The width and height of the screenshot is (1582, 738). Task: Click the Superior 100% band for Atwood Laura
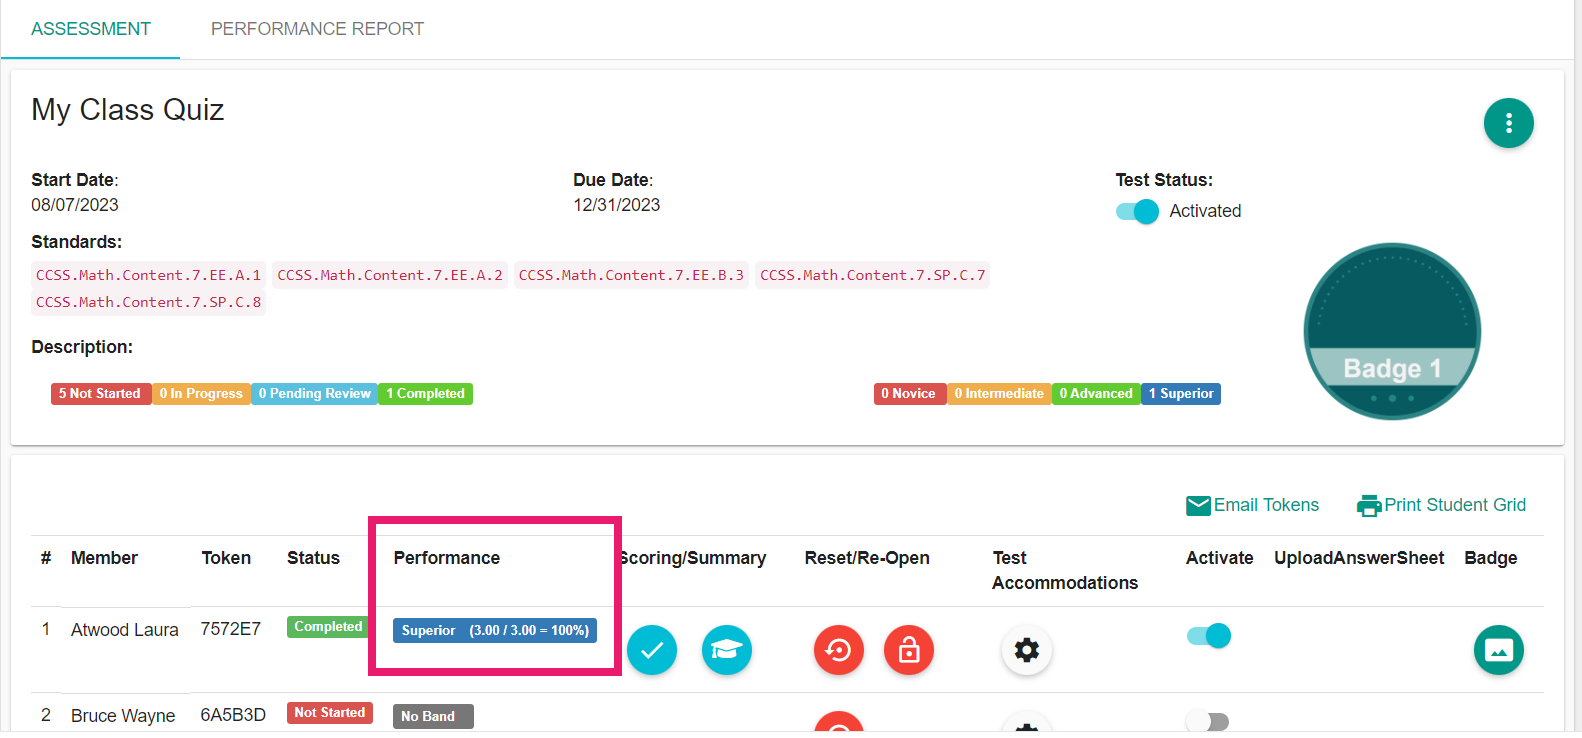(x=495, y=631)
